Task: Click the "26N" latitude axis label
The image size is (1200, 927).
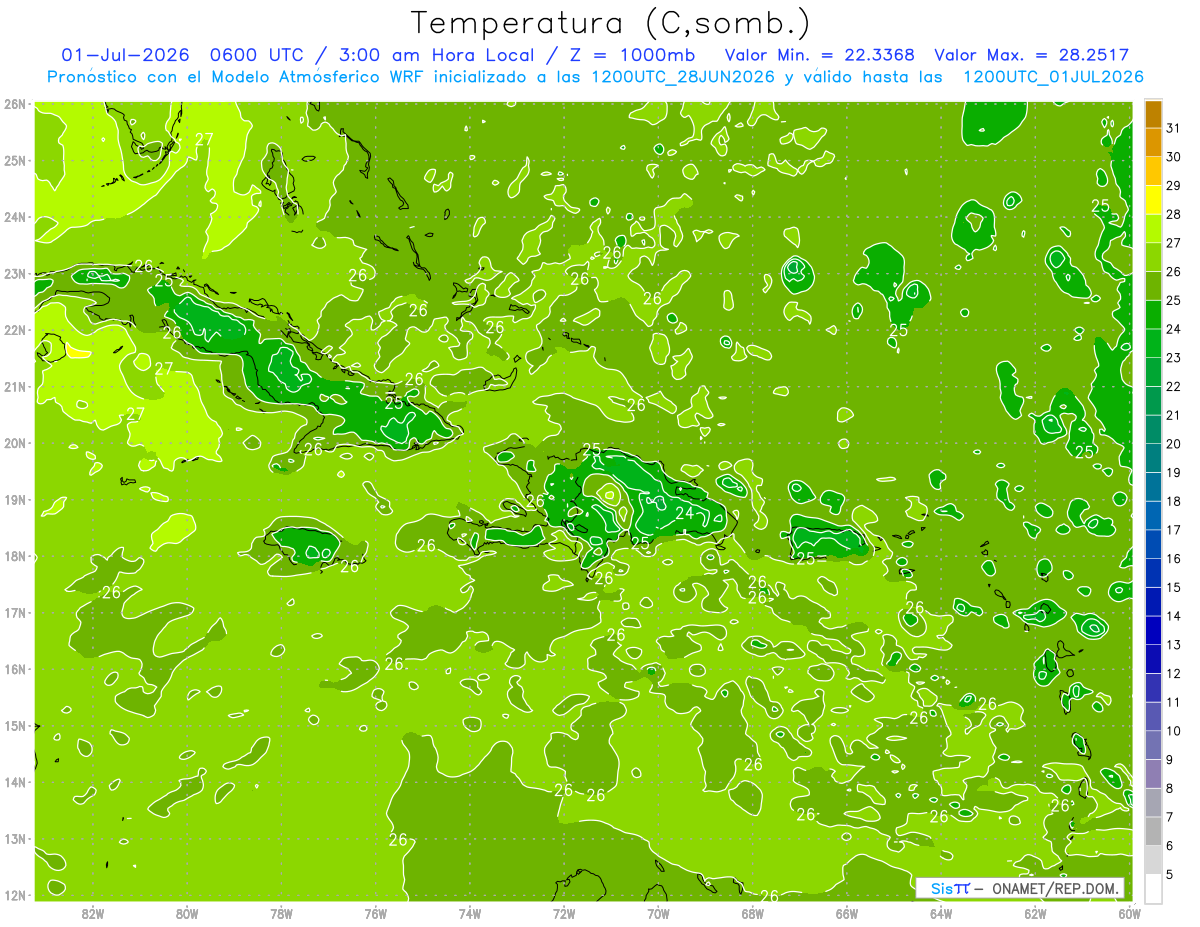Action: [x=15, y=104]
